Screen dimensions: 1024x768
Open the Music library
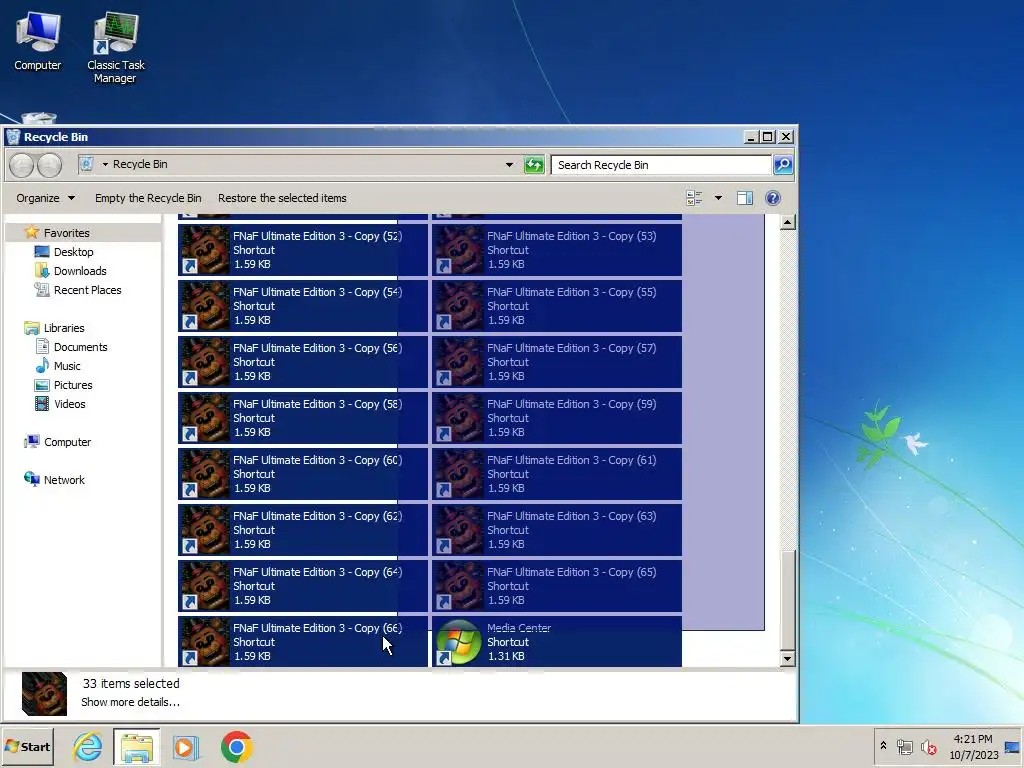click(58, 366)
